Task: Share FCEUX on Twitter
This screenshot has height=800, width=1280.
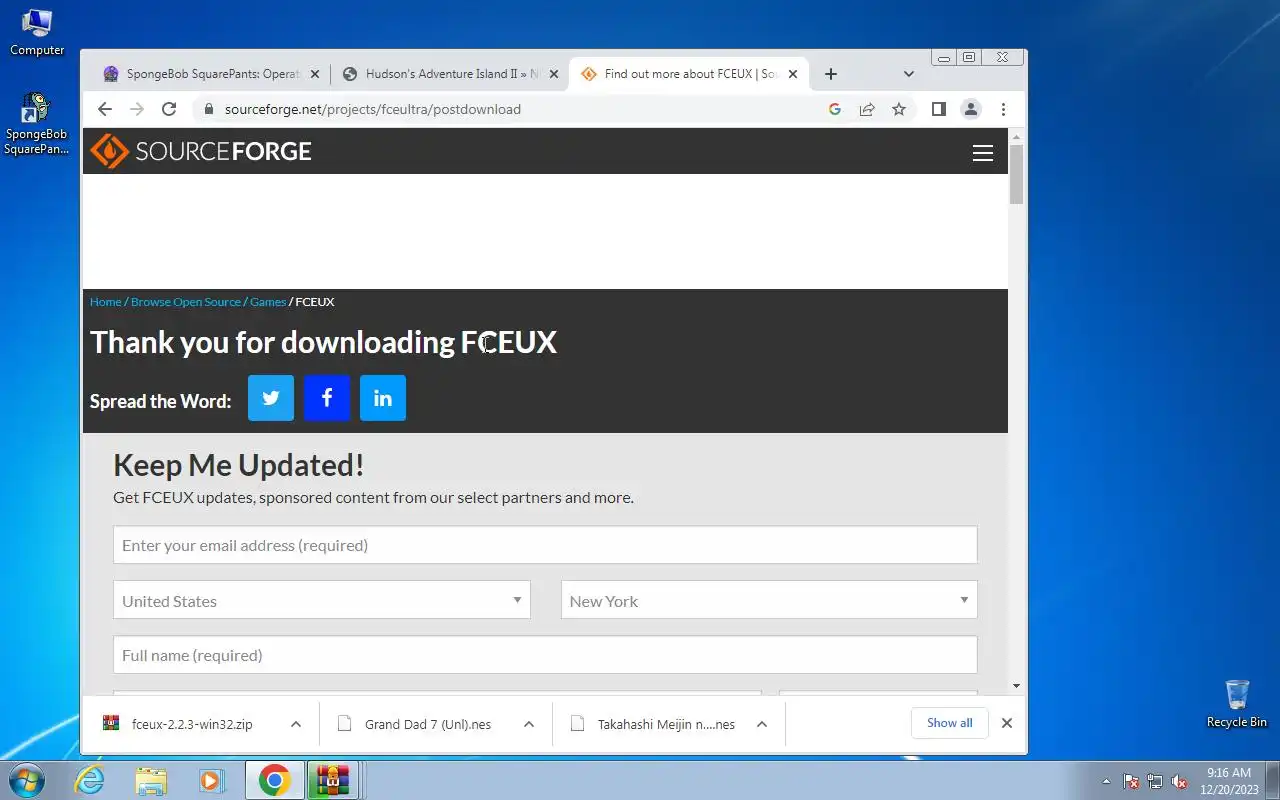Action: [x=271, y=398]
